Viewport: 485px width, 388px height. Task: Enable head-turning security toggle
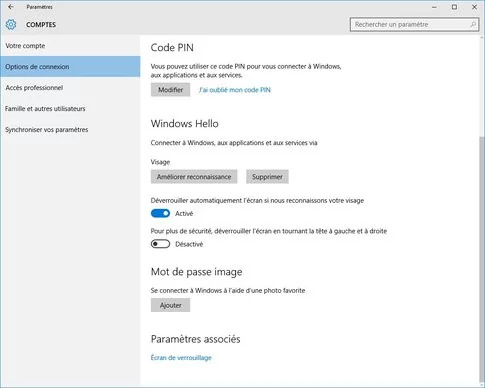(x=160, y=244)
